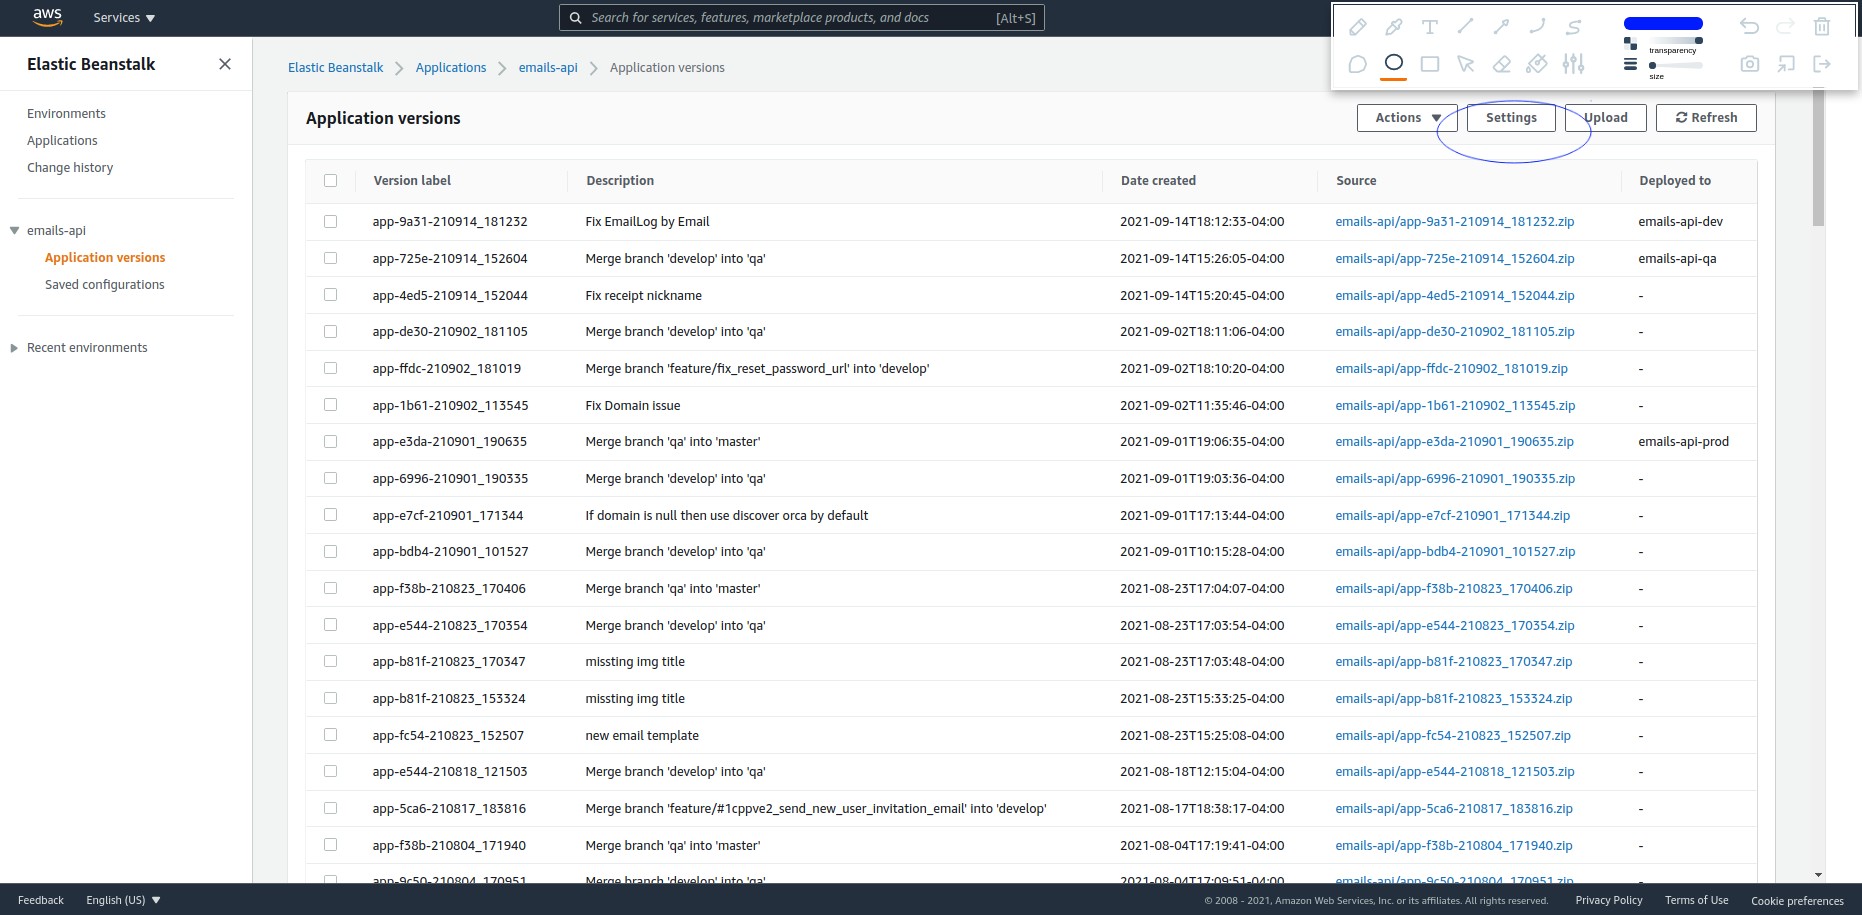This screenshot has height=915, width=1862.
Task: Select the ellipse shape tool
Action: [x=1393, y=63]
